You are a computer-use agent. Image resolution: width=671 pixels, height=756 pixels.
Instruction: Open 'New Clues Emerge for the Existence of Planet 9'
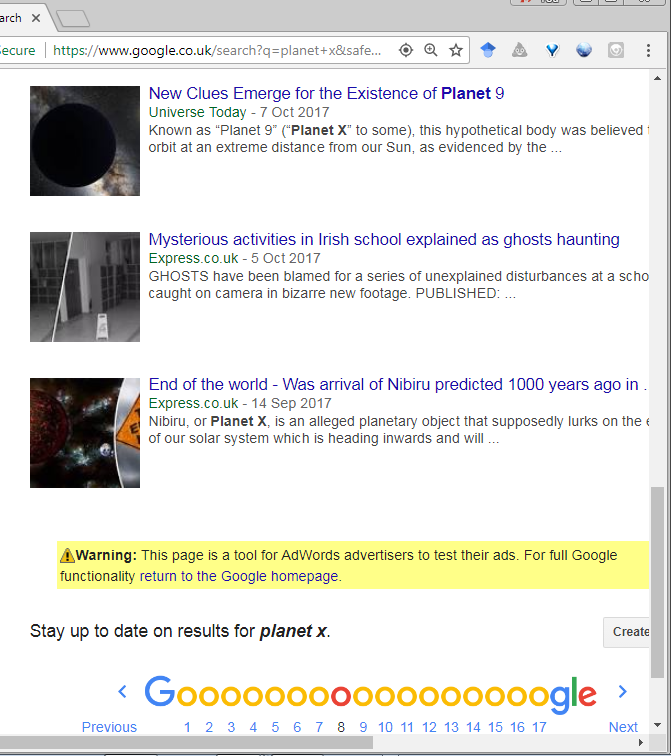point(326,94)
